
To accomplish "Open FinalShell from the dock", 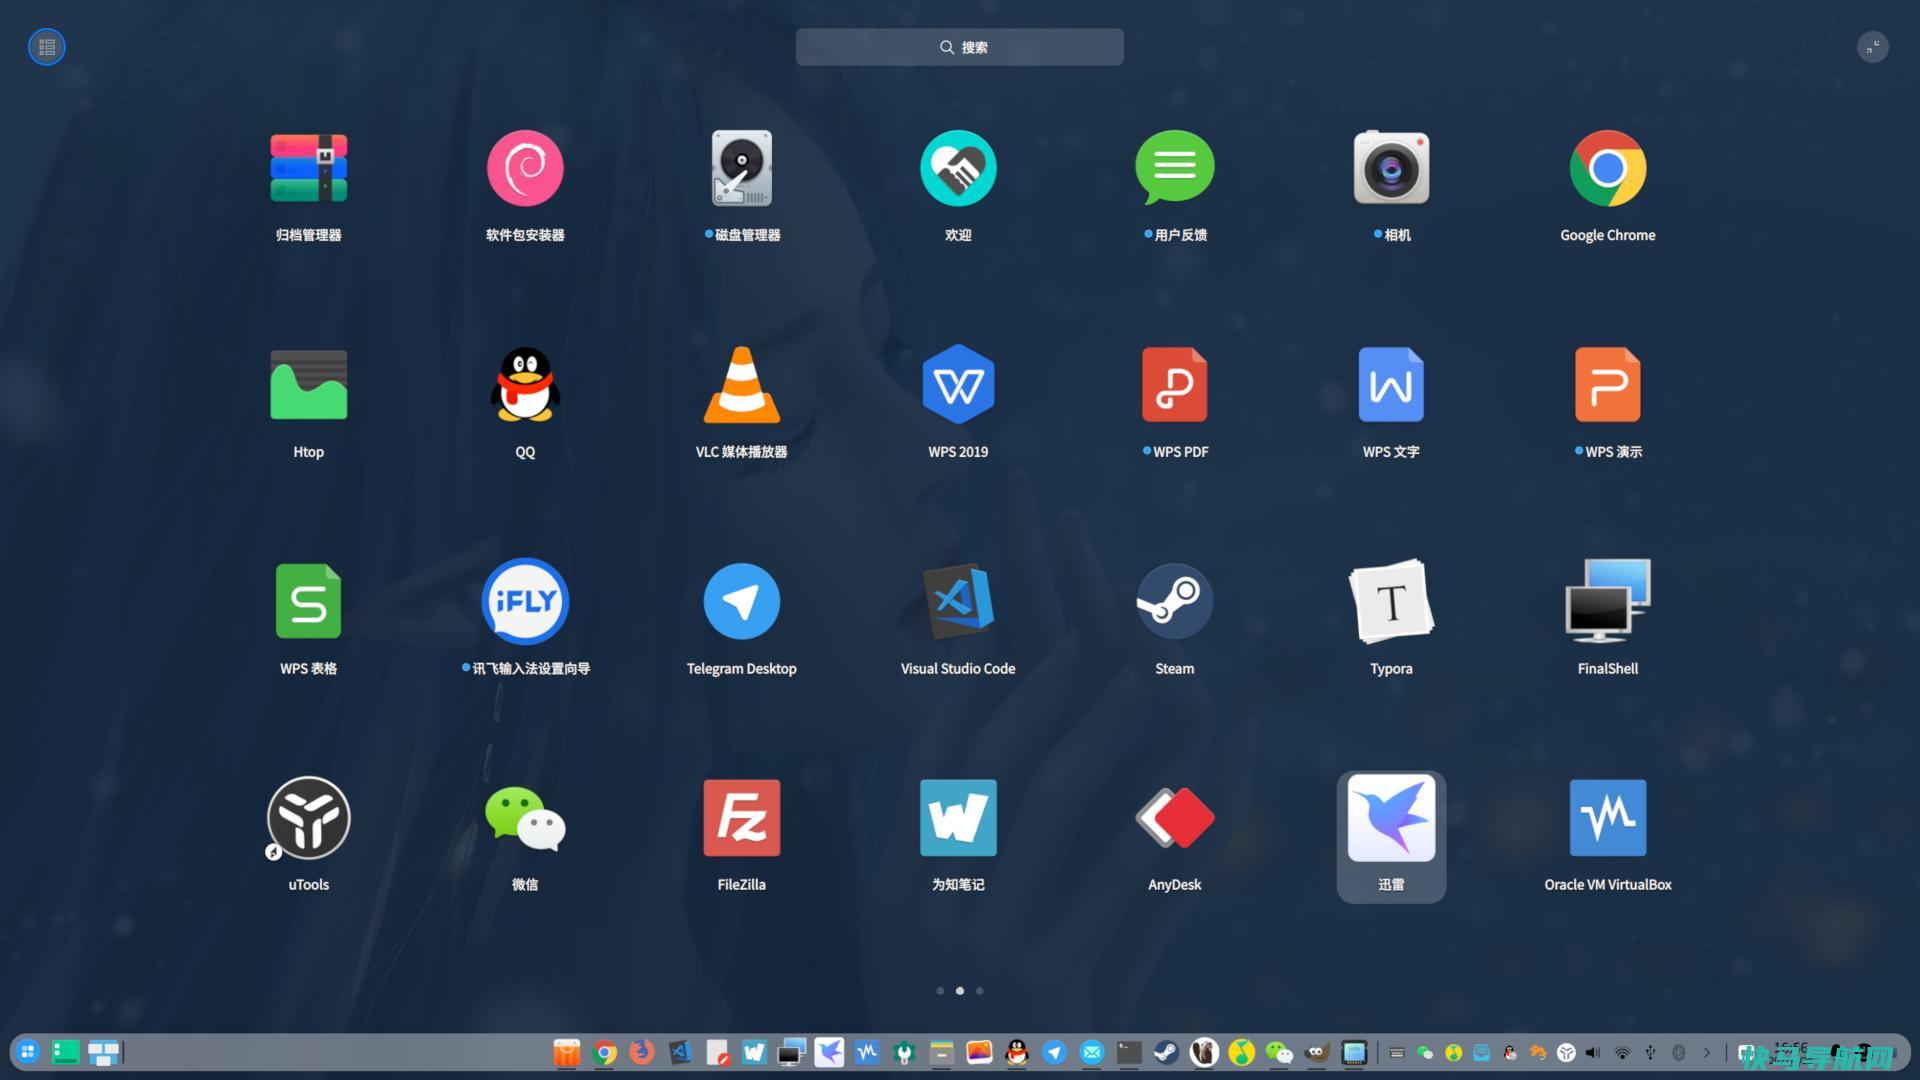I will pos(792,1052).
